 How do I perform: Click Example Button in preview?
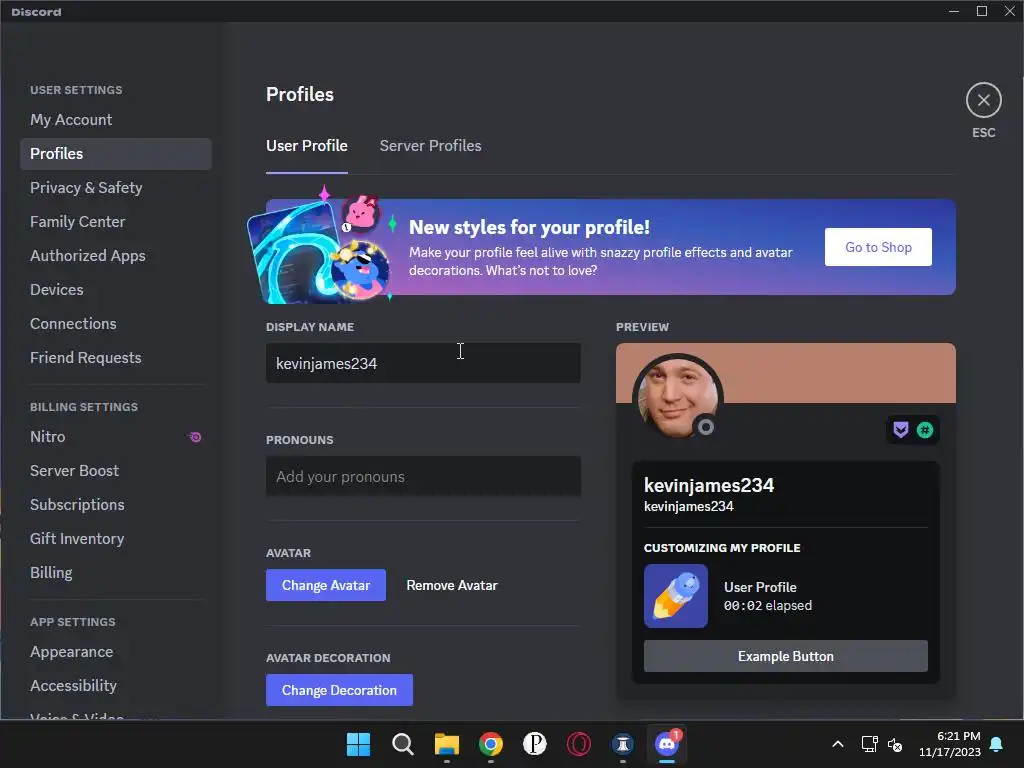[x=786, y=656]
